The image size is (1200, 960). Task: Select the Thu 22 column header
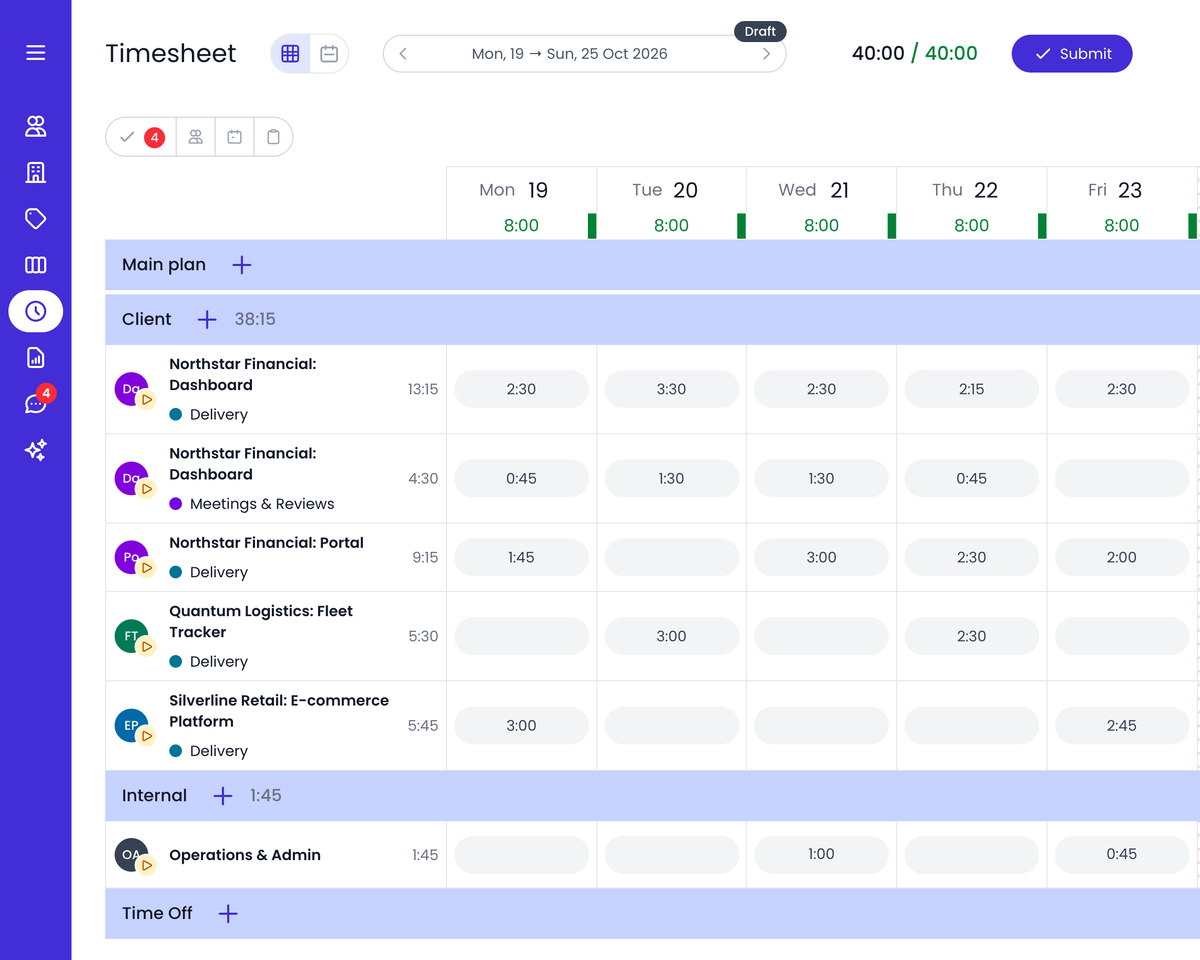pyautogui.click(x=971, y=203)
